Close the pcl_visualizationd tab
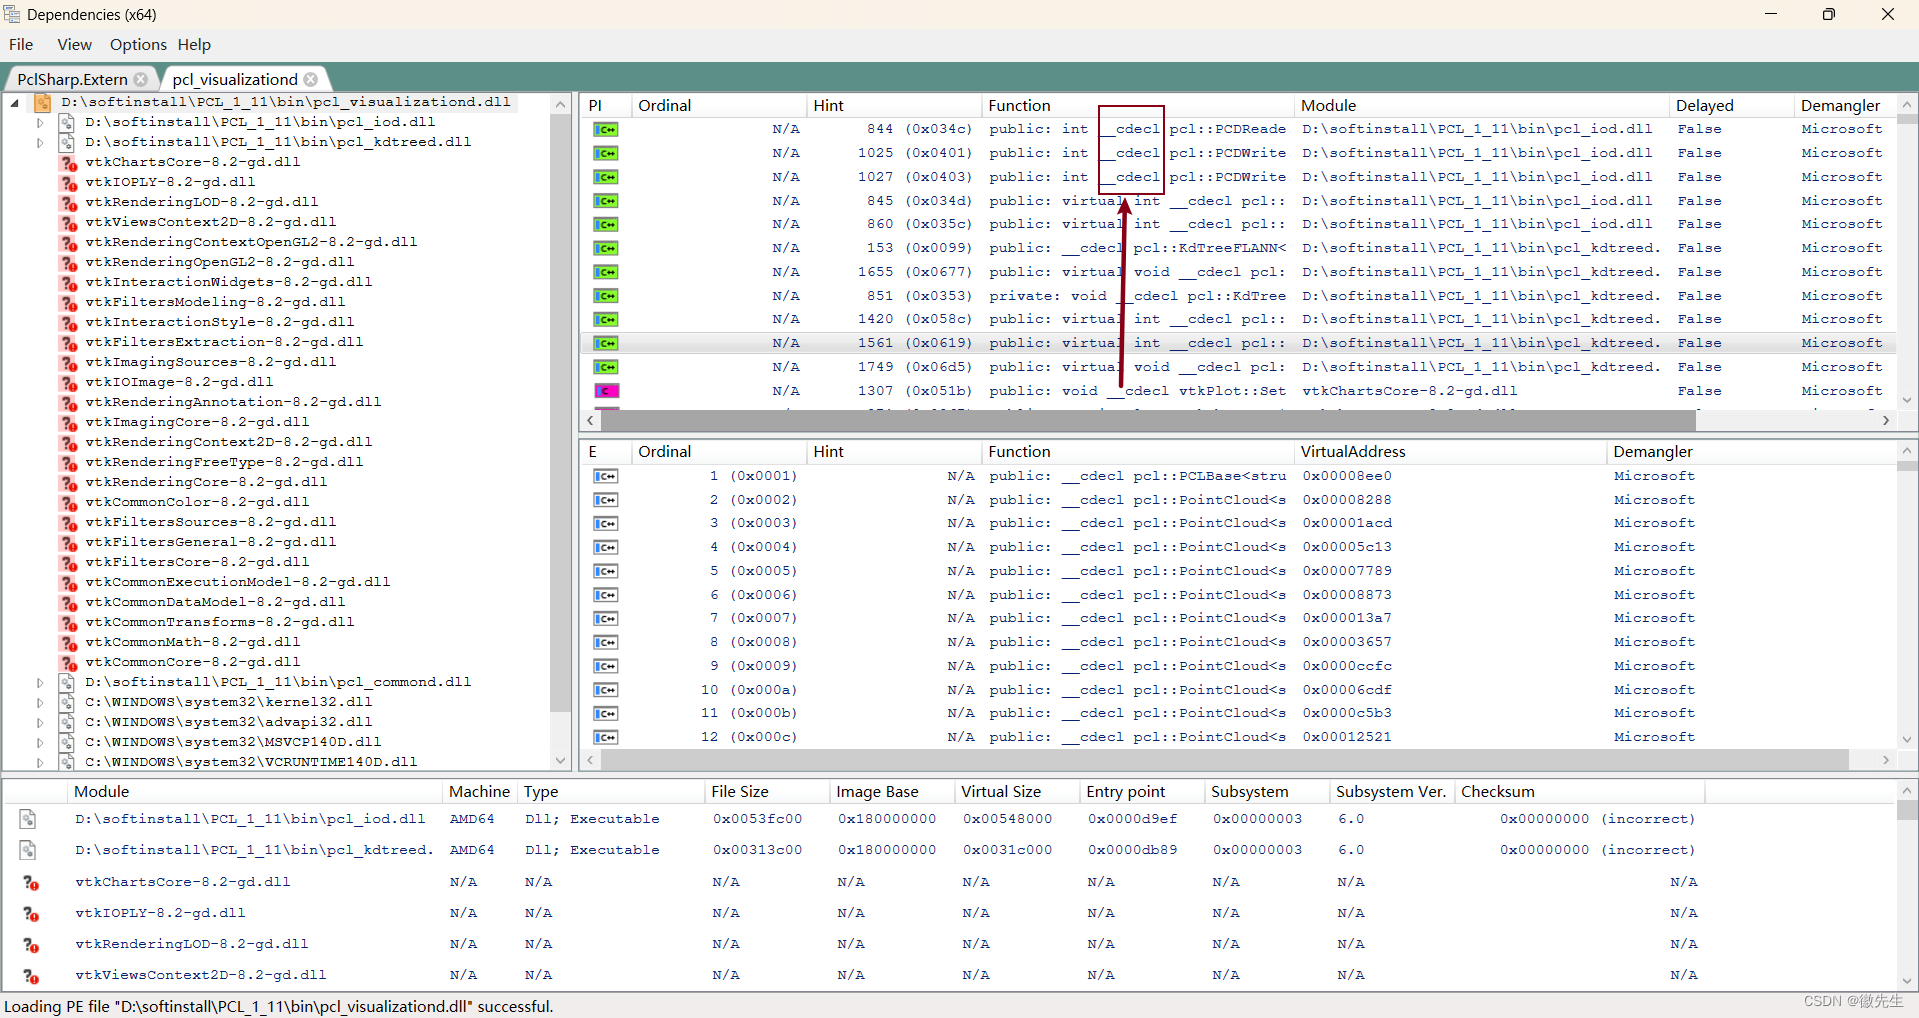Screen dimensions: 1919x1018 (311, 79)
